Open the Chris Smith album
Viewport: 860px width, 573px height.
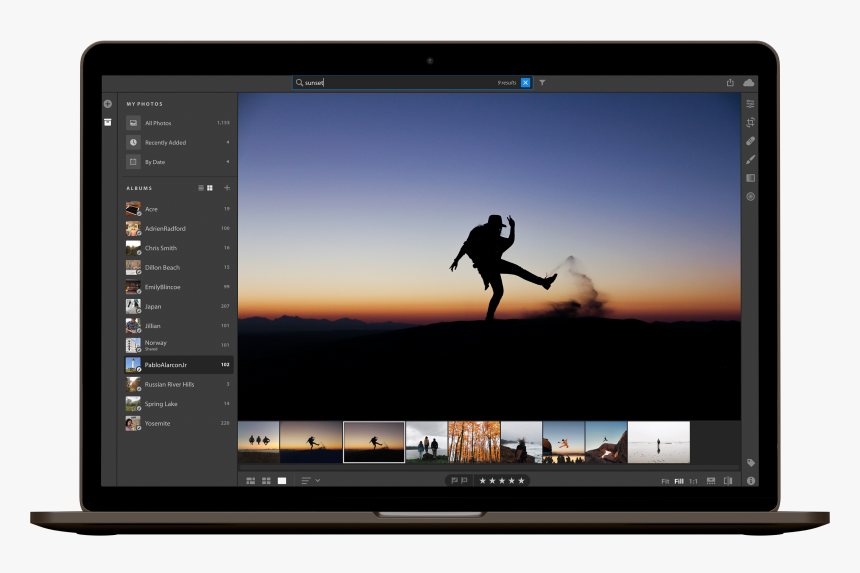tap(179, 248)
